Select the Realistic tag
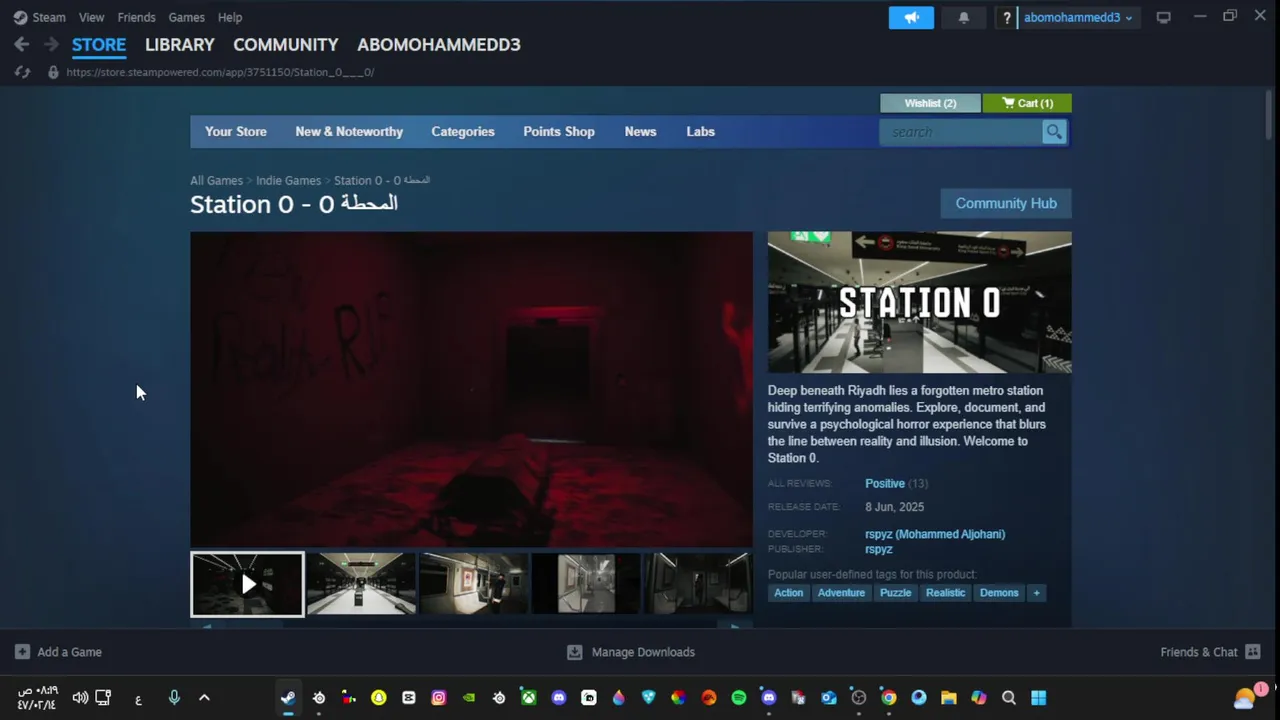Screen dimensions: 1280x720 [x=945, y=593]
